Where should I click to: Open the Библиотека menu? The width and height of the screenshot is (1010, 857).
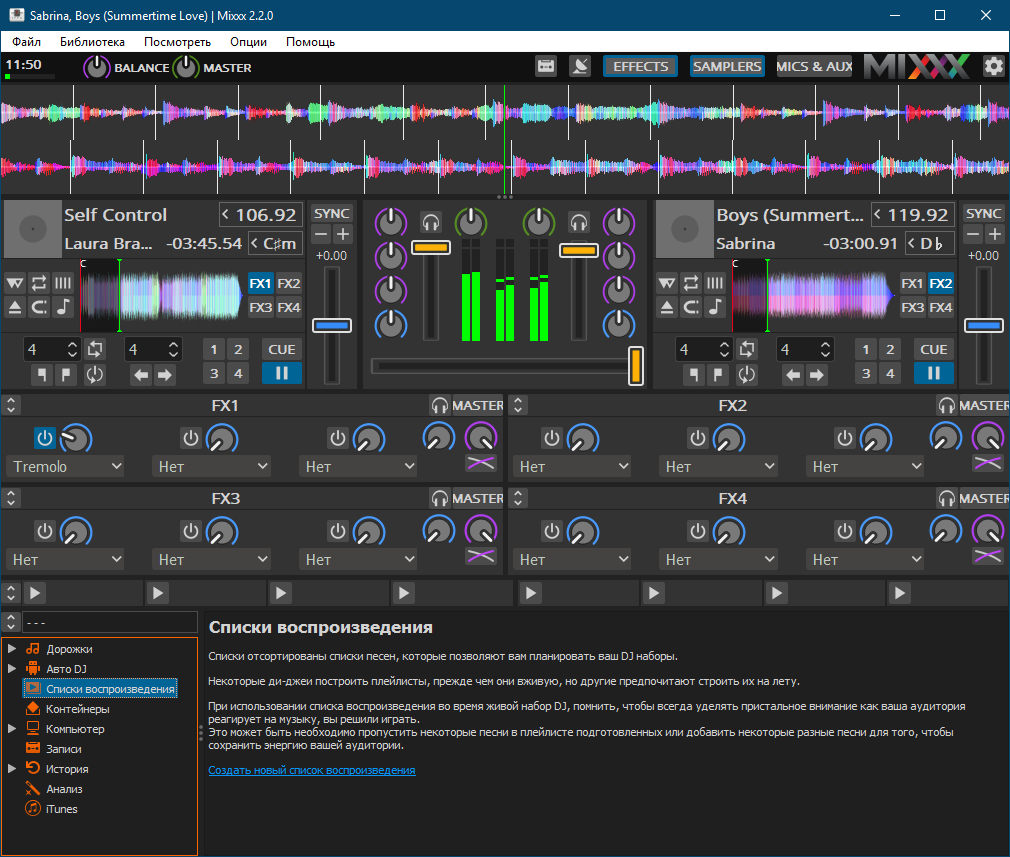click(92, 42)
